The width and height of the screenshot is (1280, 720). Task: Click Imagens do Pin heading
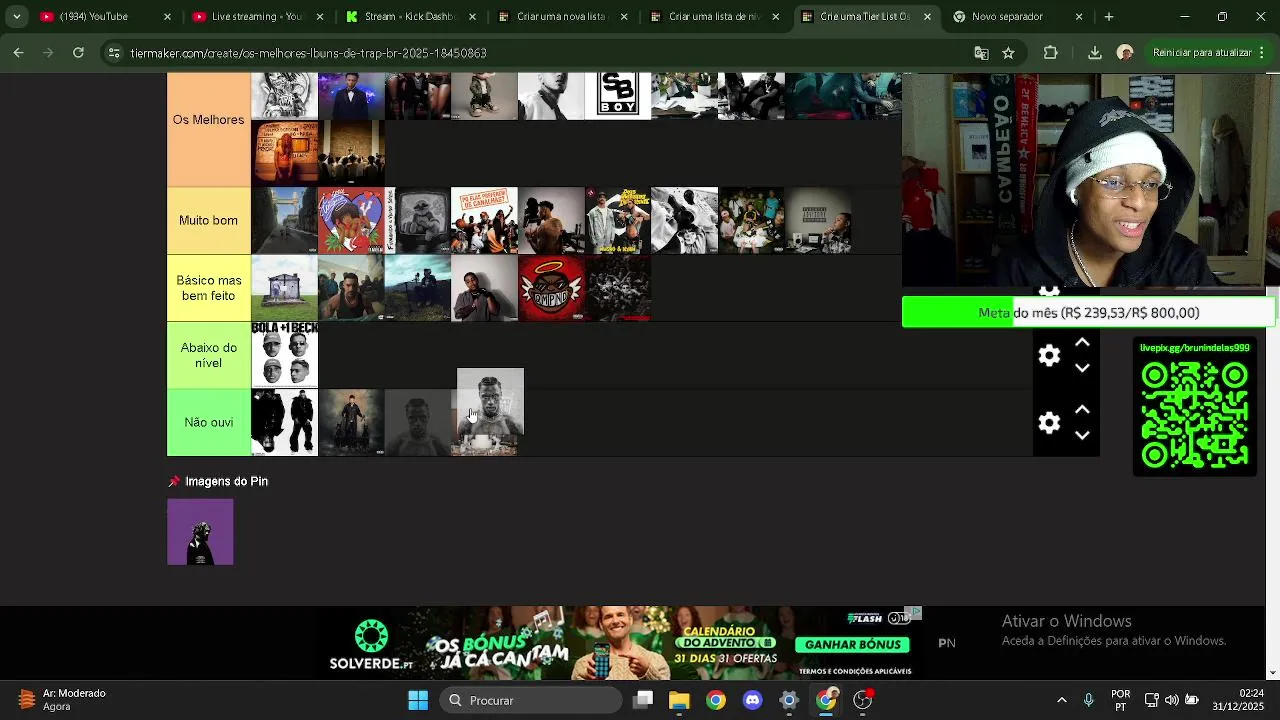click(x=226, y=481)
